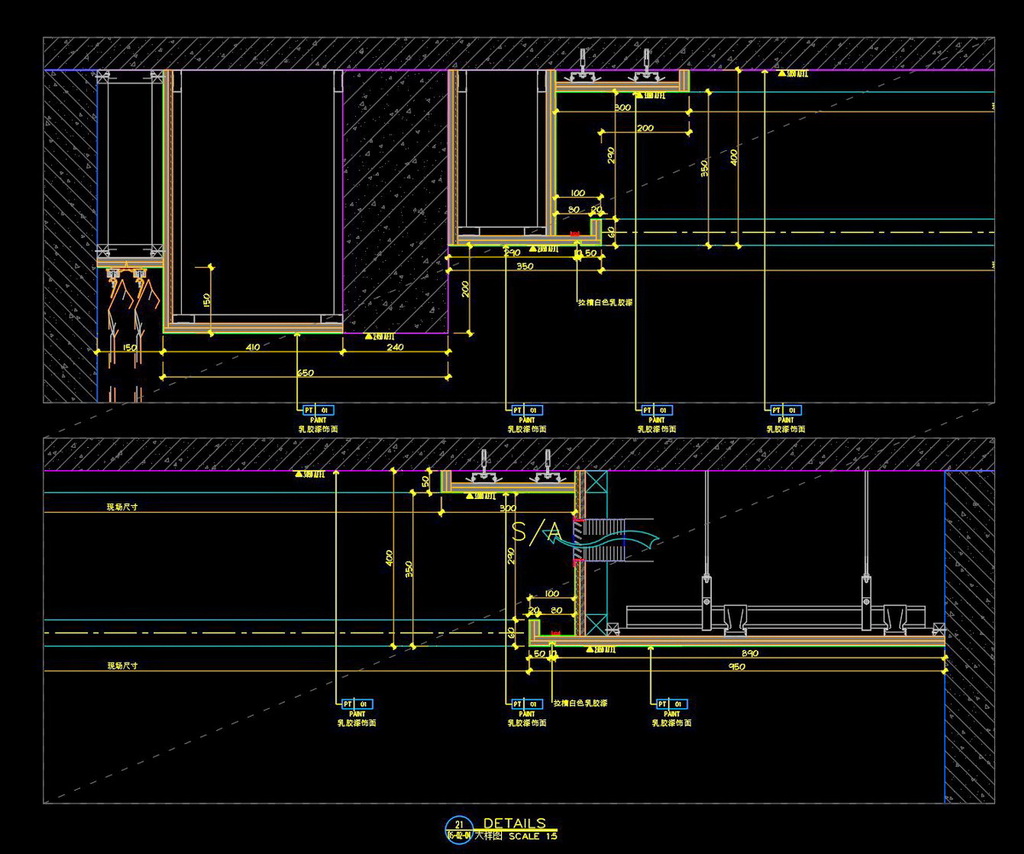The width and height of the screenshot is (1024, 854).
Task: Click 交槽白色乳胶漆 note in lower detail
Action: tap(586, 703)
